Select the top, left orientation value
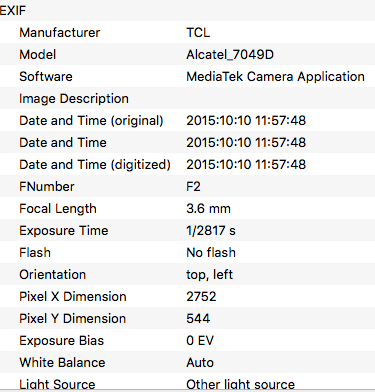 pyautogui.click(x=210, y=275)
